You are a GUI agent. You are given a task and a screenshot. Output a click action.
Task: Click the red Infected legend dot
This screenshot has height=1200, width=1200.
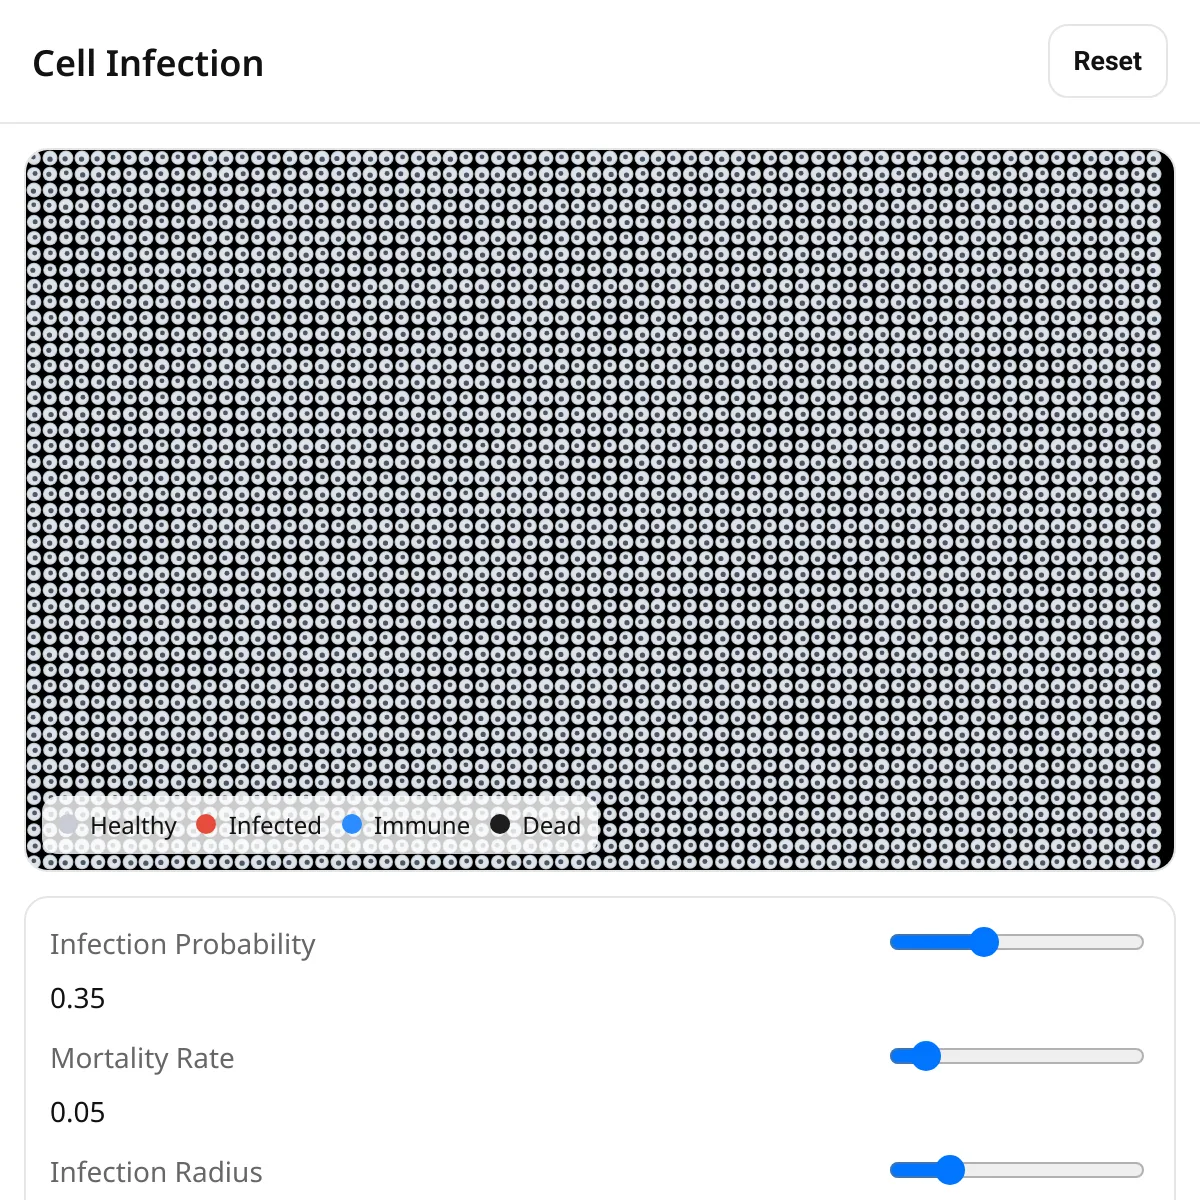(x=207, y=825)
